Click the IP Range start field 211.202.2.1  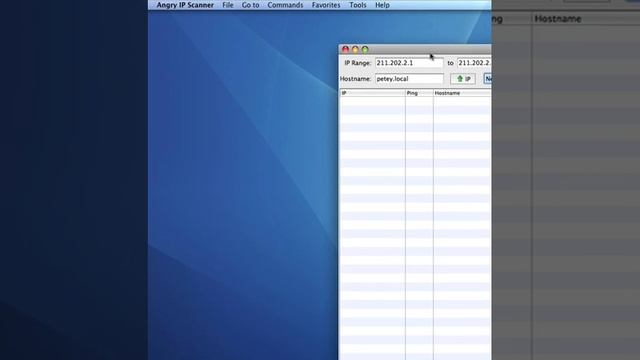pos(409,63)
